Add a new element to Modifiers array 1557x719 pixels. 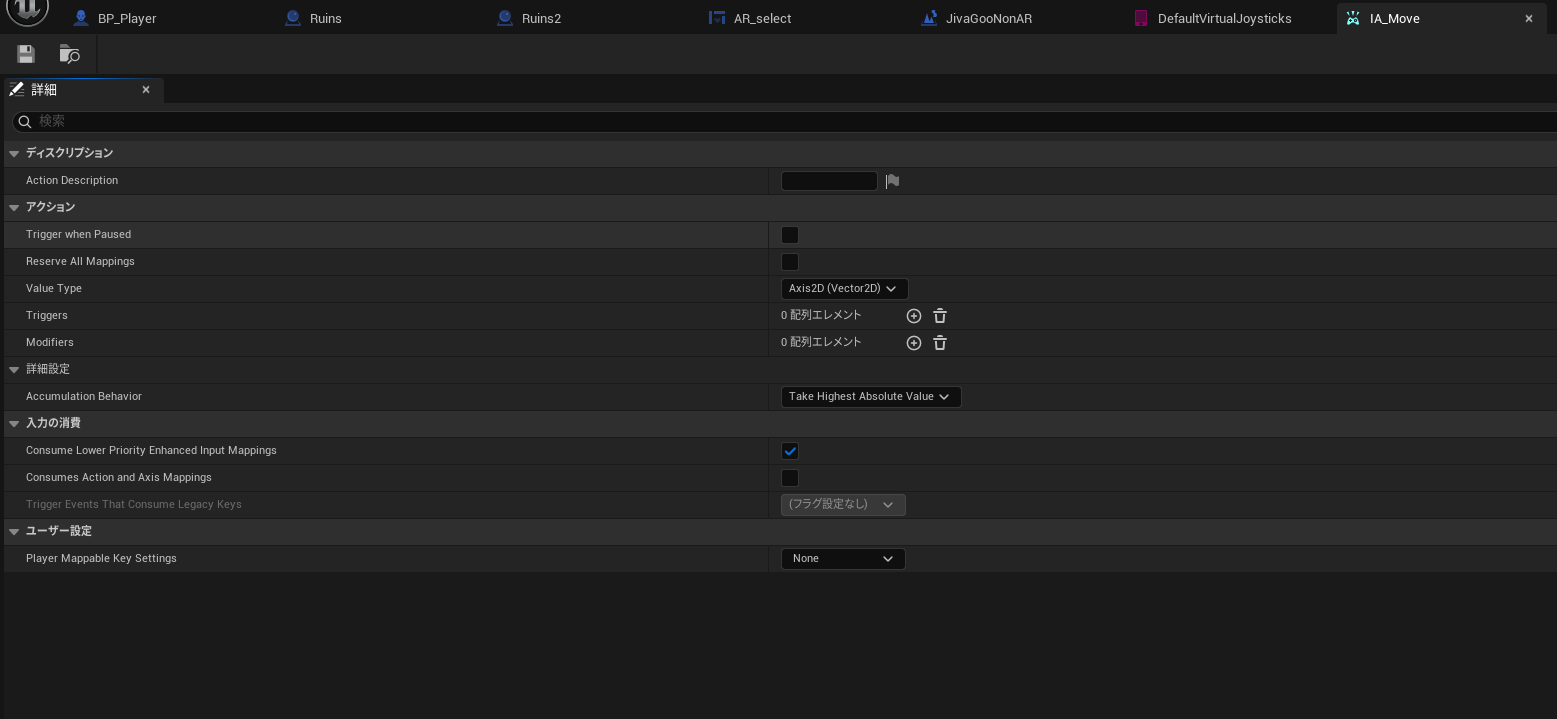click(913, 343)
